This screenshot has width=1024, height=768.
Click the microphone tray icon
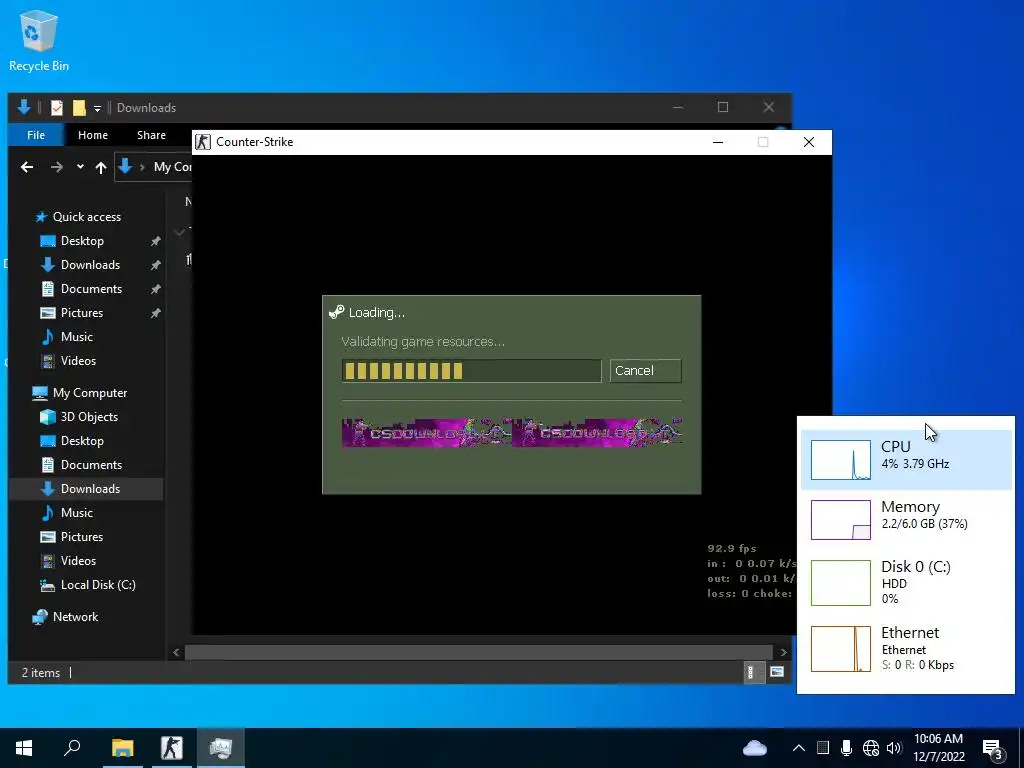tap(846, 748)
